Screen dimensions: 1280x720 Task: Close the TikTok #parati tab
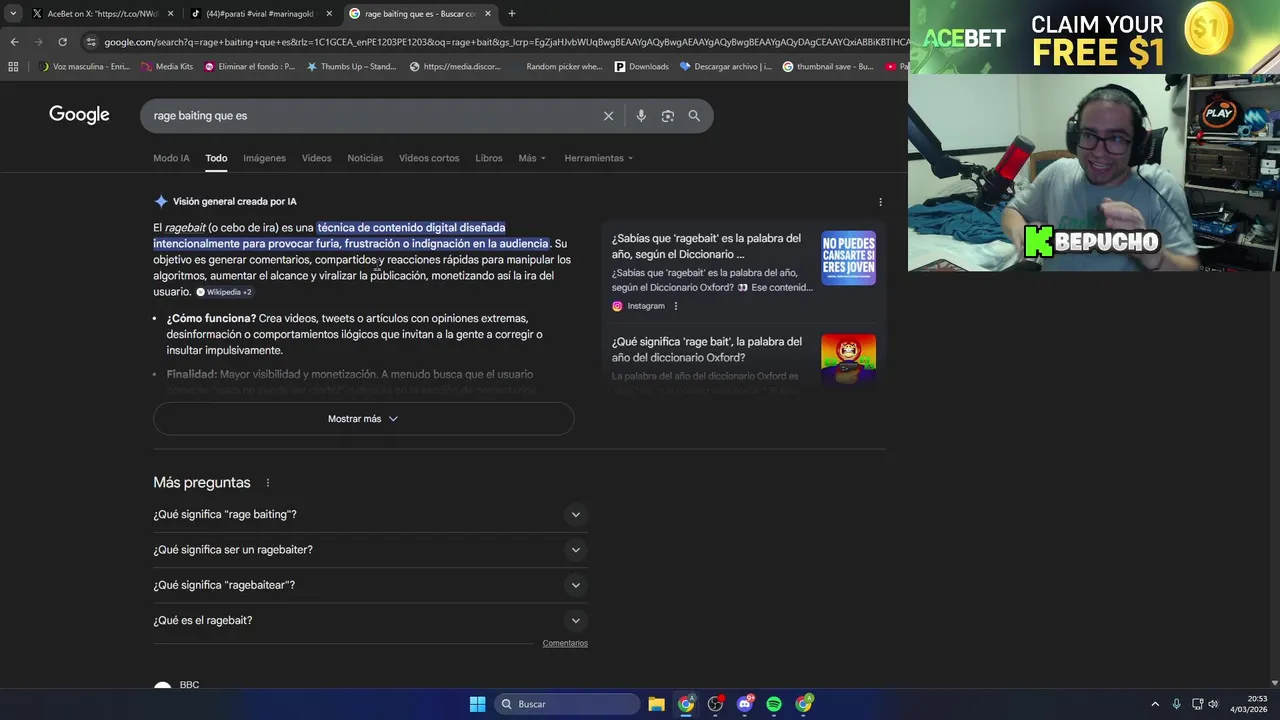329,14
